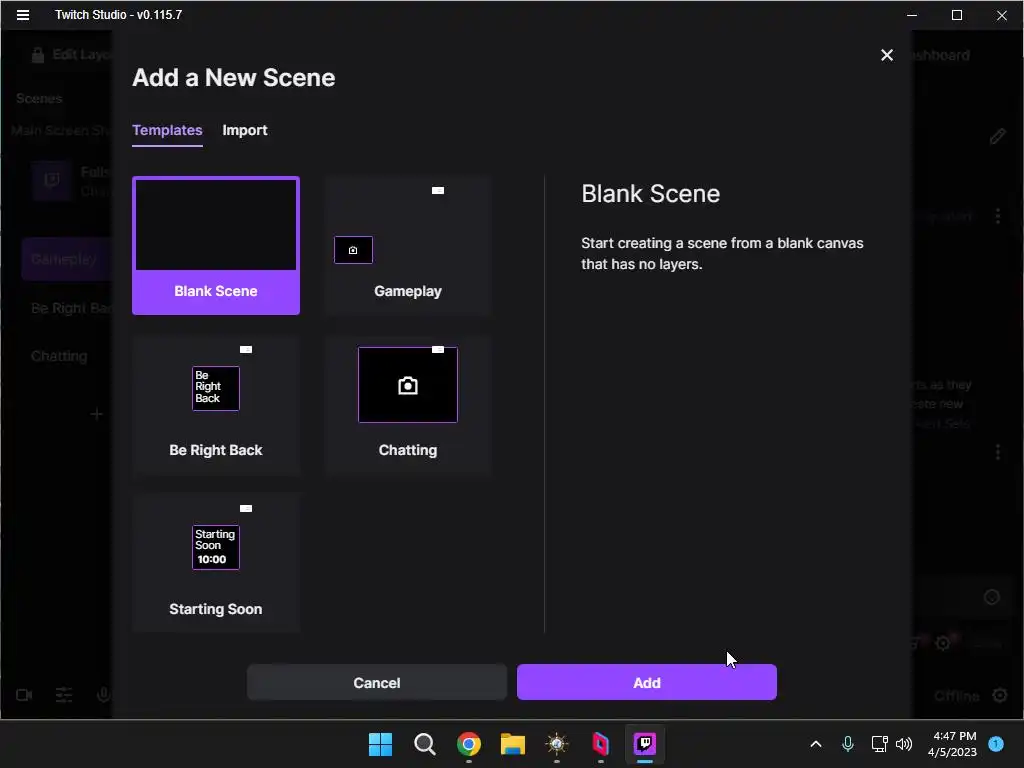This screenshot has width=1024, height=768.
Task: Select the Blank Scene template
Action: pos(216,246)
